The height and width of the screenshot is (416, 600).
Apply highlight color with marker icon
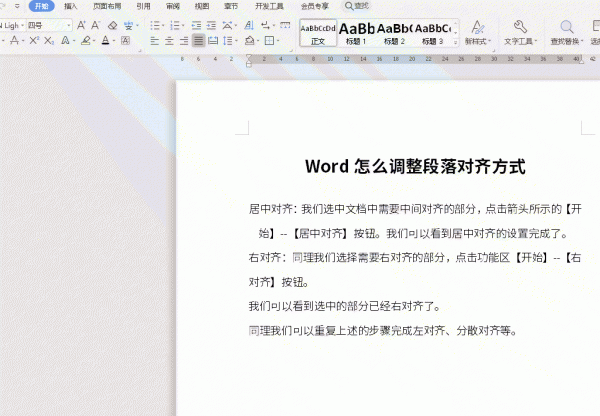[86, 40]
